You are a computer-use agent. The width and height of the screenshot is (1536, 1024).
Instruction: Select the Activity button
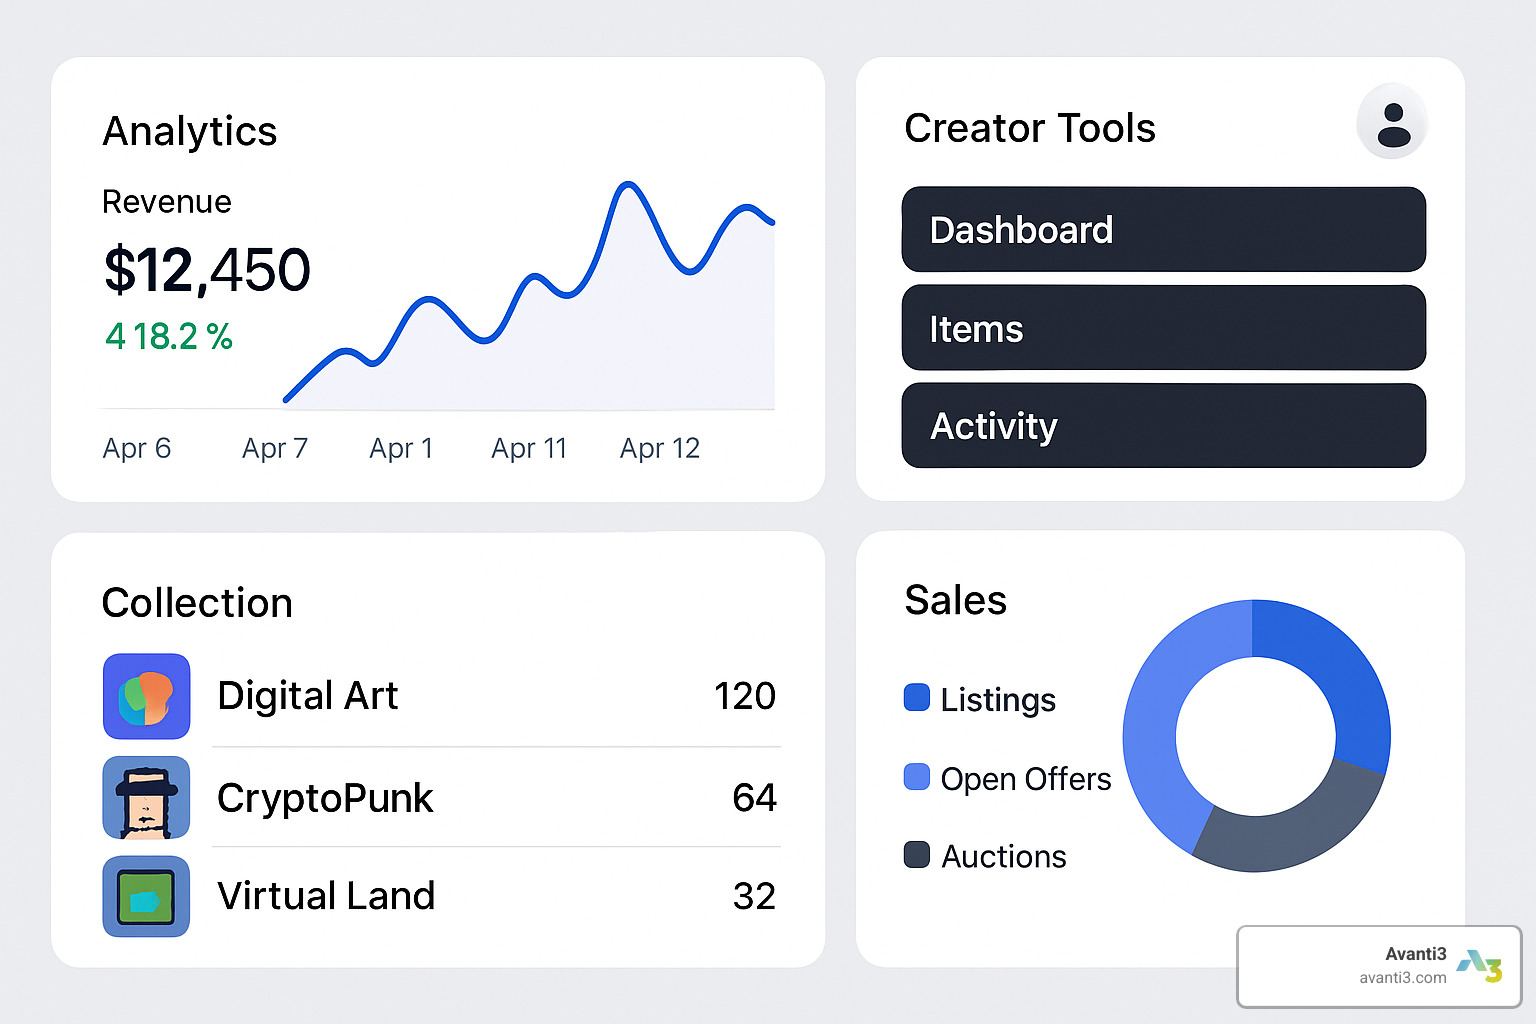tap(1163, 426)
